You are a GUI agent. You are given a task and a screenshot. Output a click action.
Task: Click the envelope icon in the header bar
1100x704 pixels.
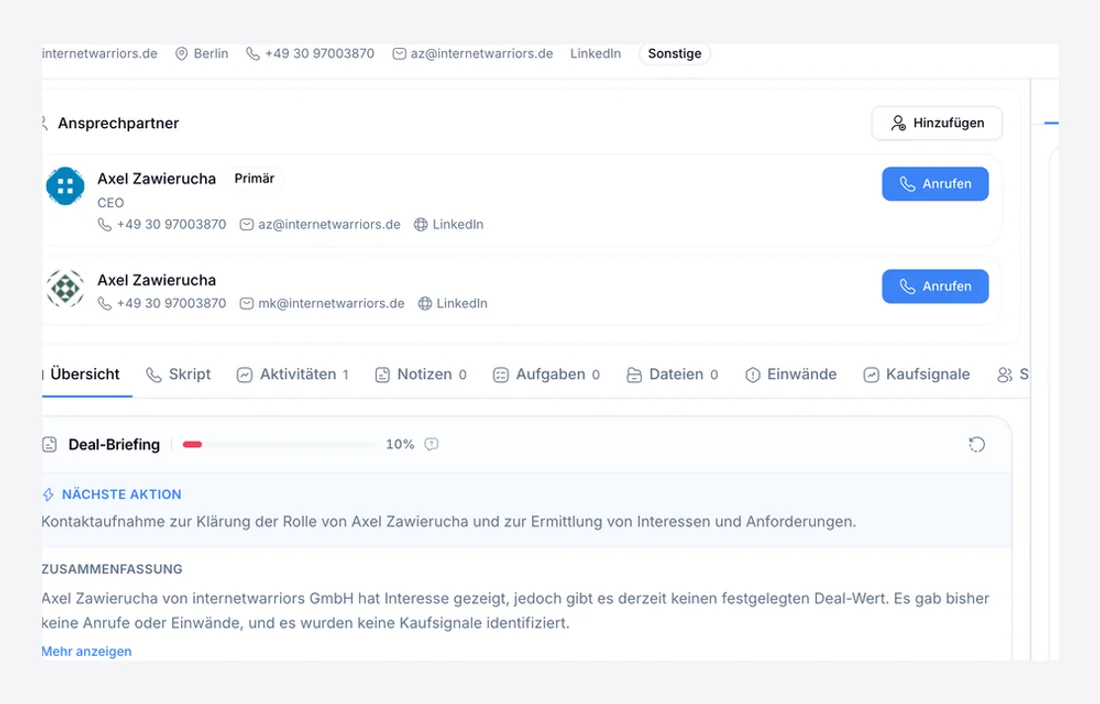pyautogui.click(x=399, y=54)
